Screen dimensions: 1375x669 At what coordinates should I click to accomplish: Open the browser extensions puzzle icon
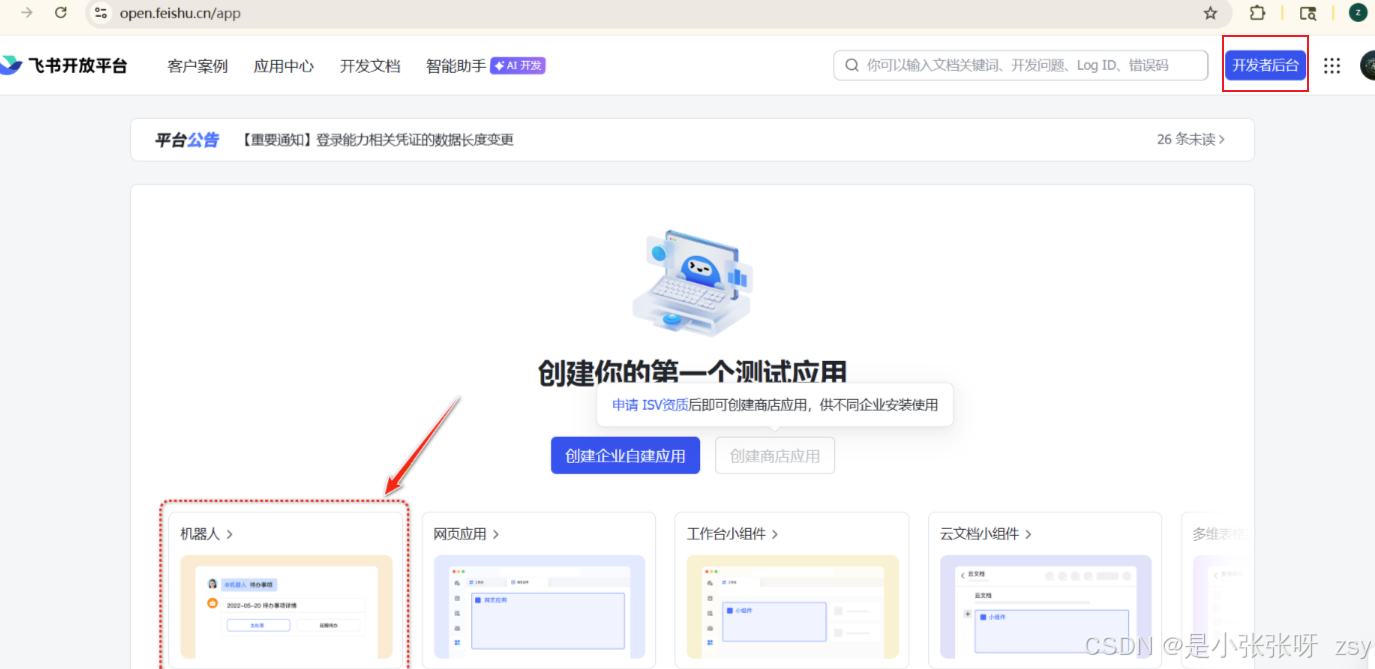tap(1257, 13)
